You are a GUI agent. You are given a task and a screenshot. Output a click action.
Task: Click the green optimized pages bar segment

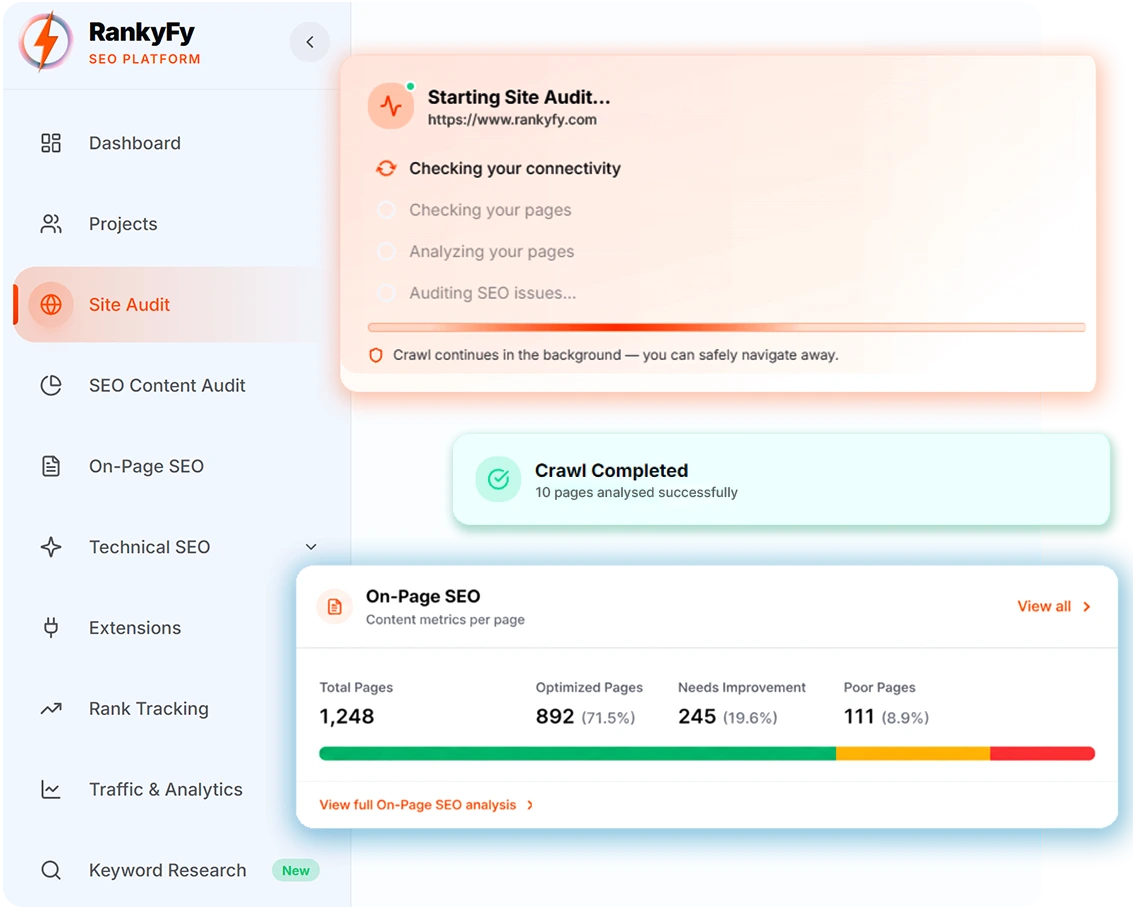577,754
